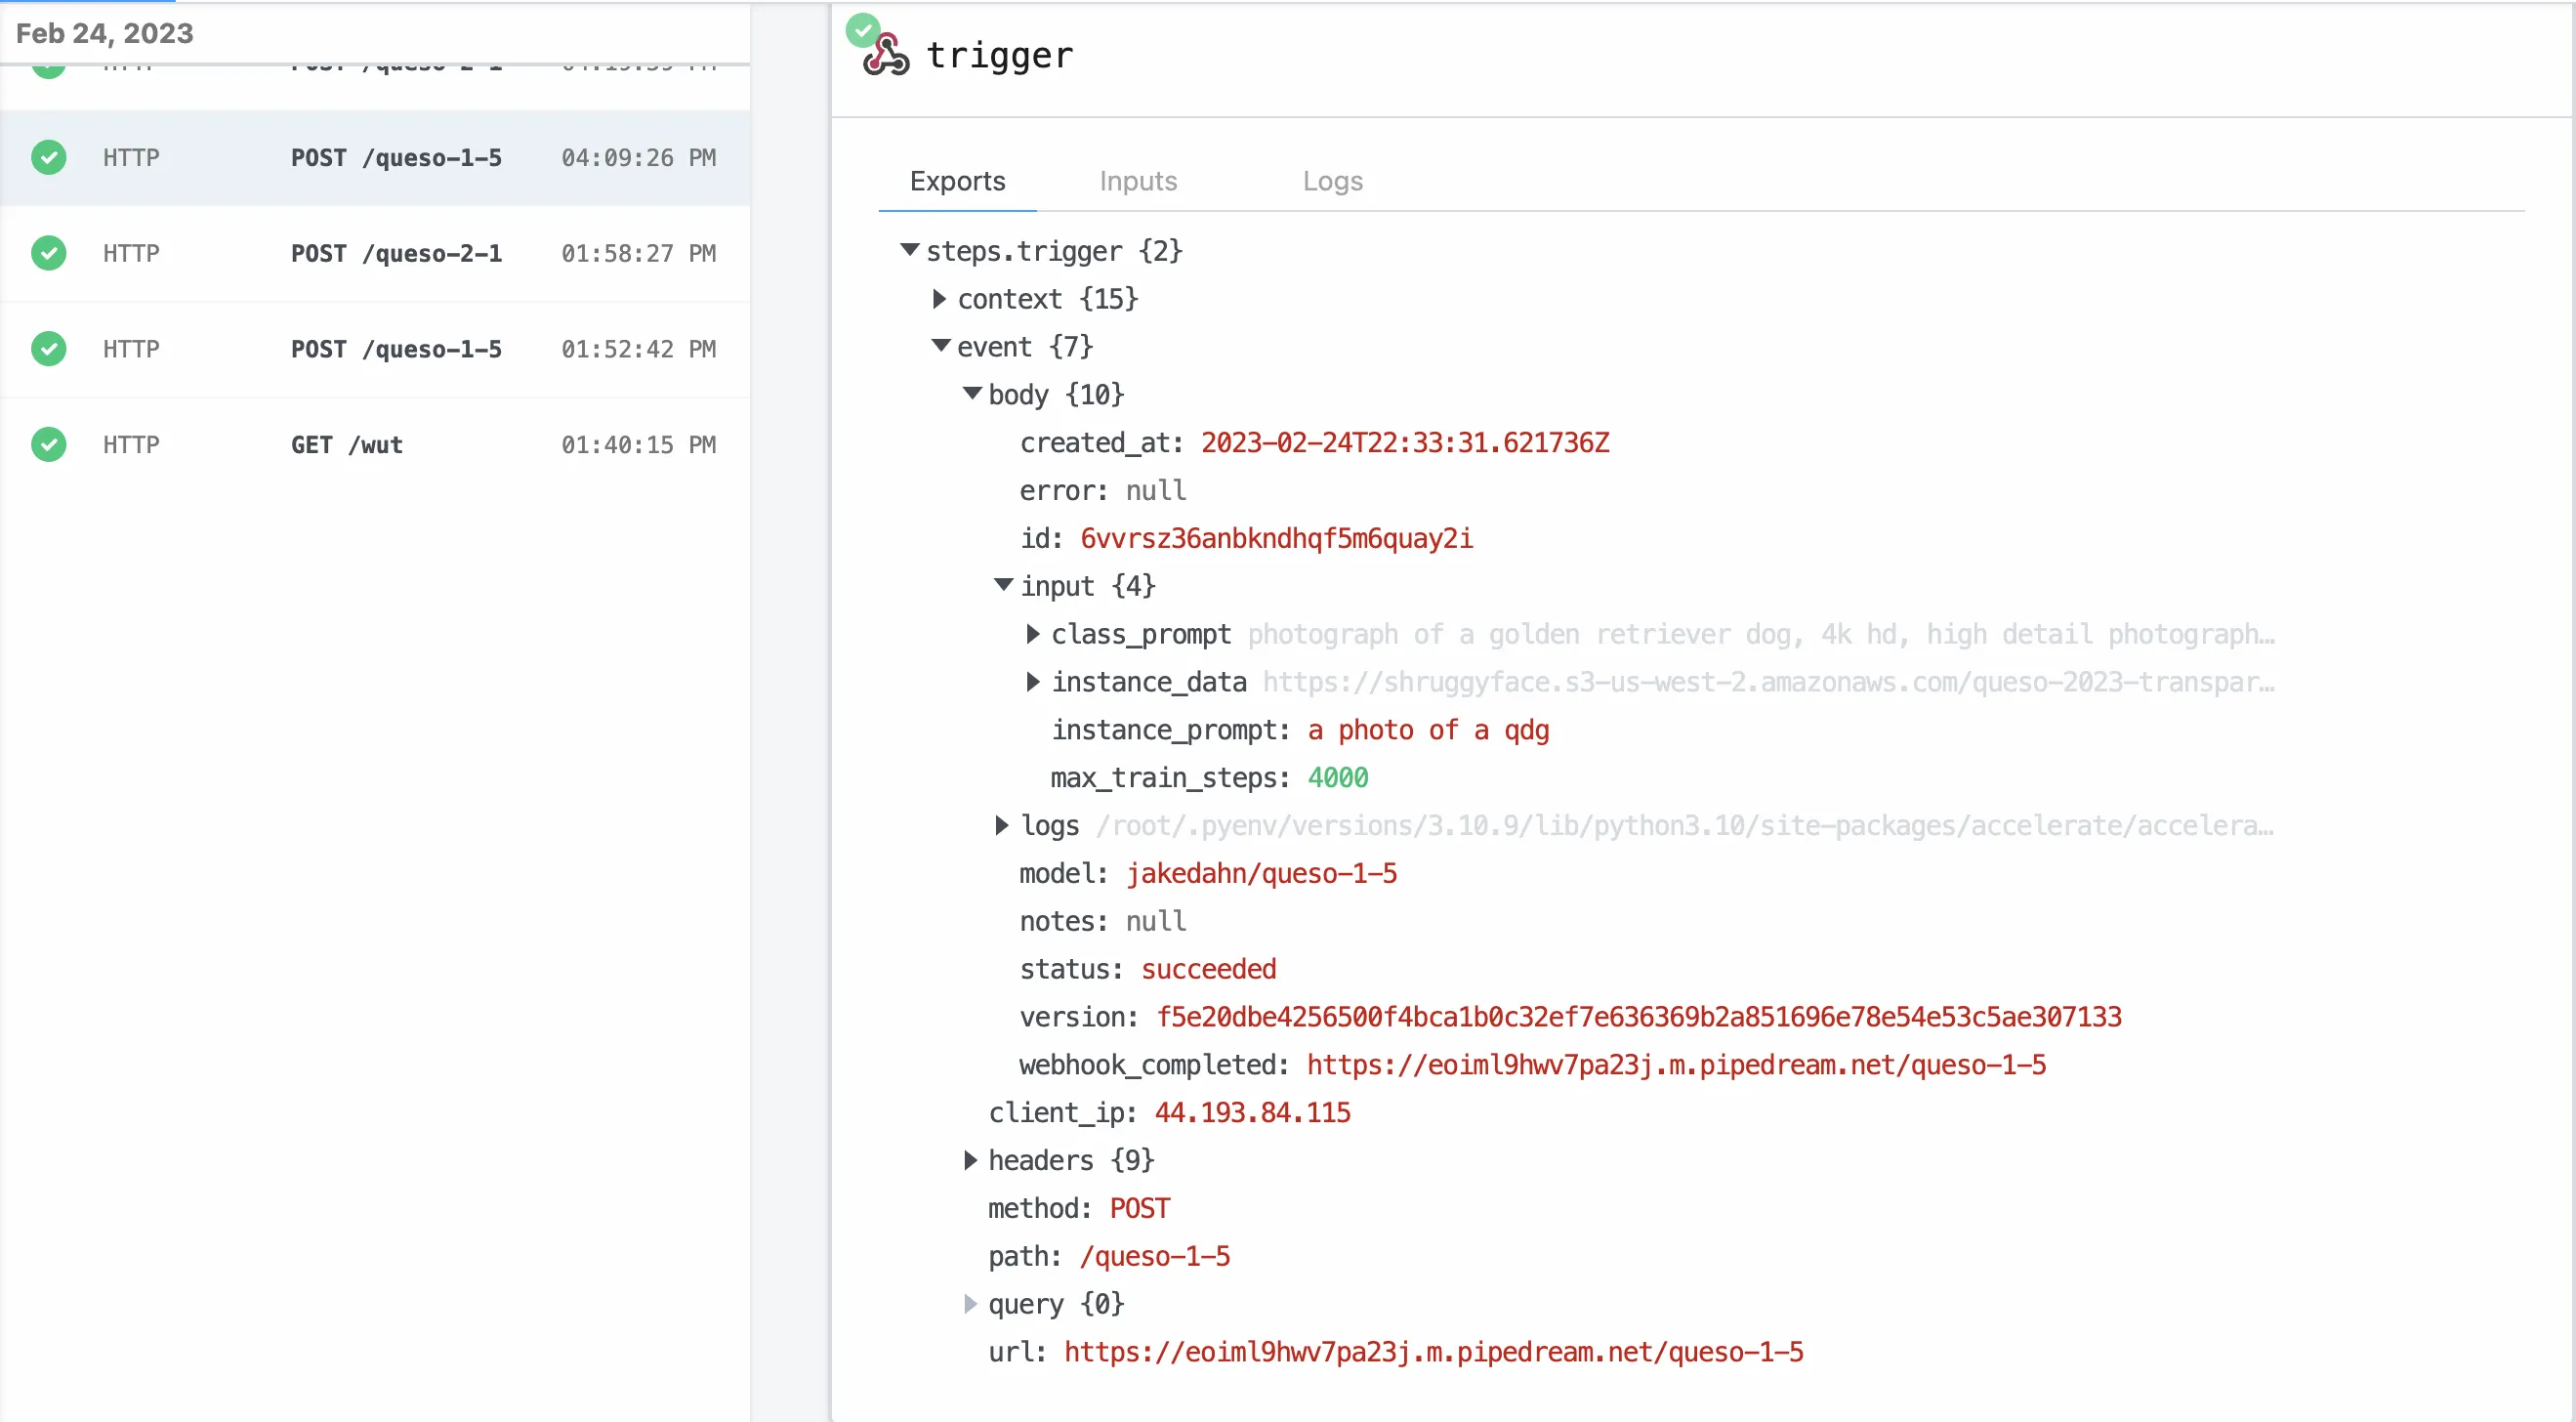Click the success checkmark on the selected 04:09:26 request

click(48, 157)
